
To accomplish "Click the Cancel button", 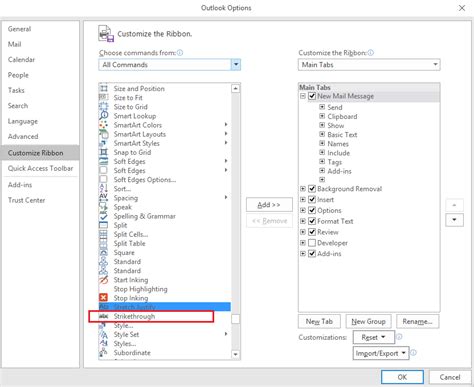I will tap(450, 377).
